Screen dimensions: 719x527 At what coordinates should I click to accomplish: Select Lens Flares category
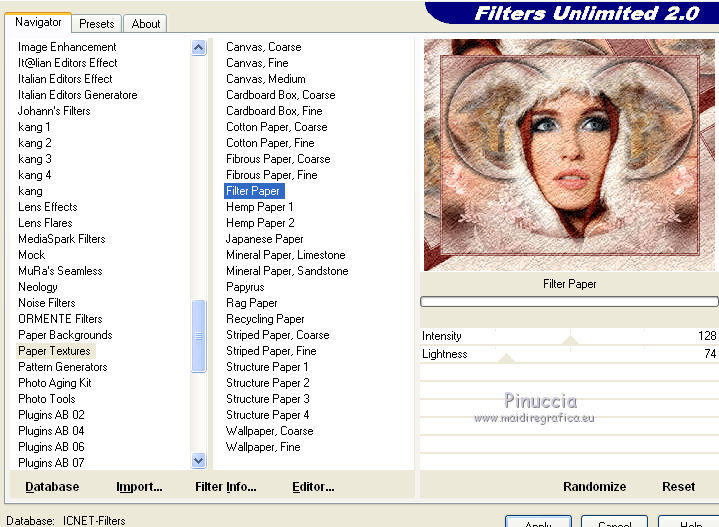click(45, 223)
